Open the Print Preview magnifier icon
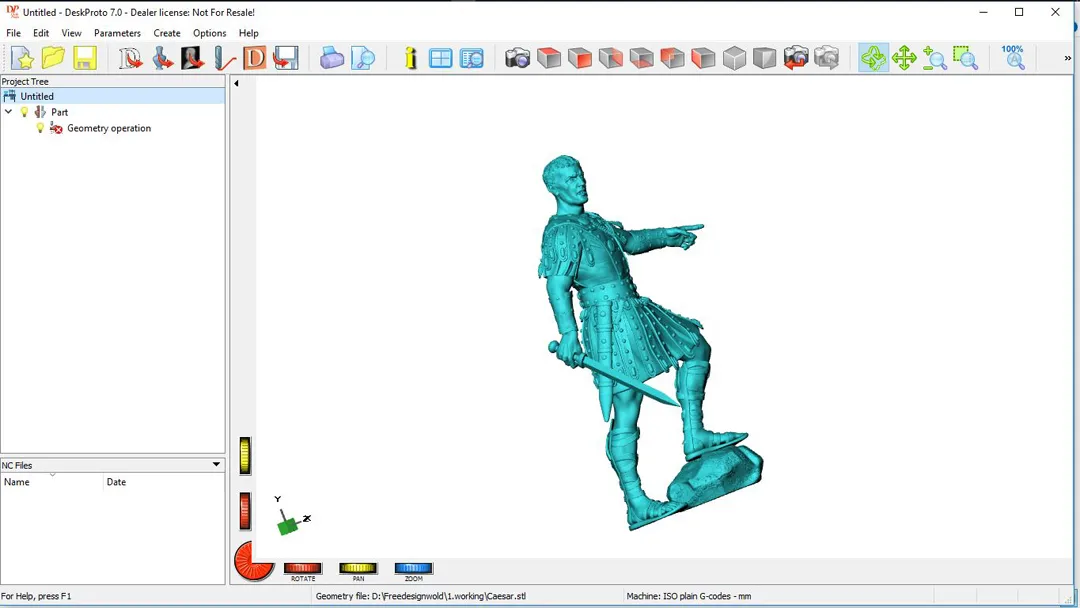 pyautogui.click(x=363, y=59)
